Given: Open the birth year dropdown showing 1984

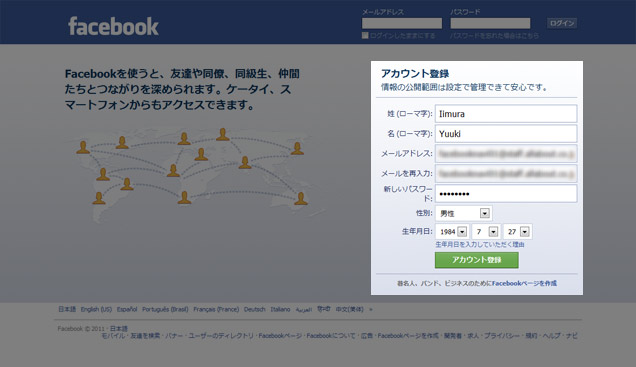Looking at the screenshot, I should [452, 232].
